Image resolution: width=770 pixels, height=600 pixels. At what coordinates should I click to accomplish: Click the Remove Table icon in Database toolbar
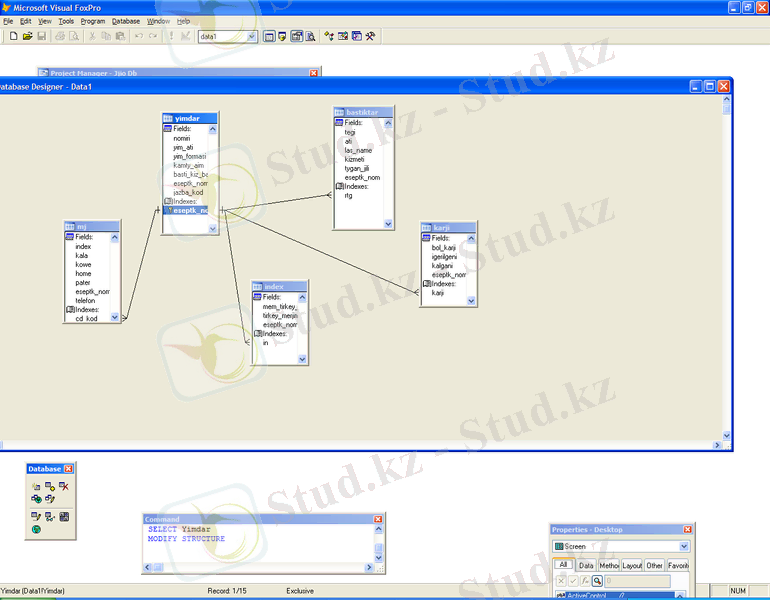click(63, 486)
